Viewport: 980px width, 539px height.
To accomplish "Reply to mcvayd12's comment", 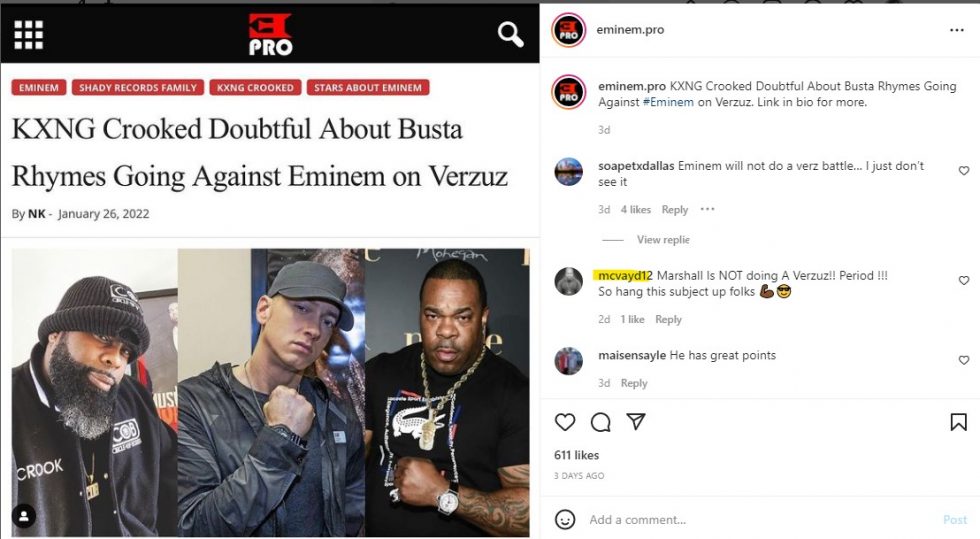I will click(x=668, y=320).
